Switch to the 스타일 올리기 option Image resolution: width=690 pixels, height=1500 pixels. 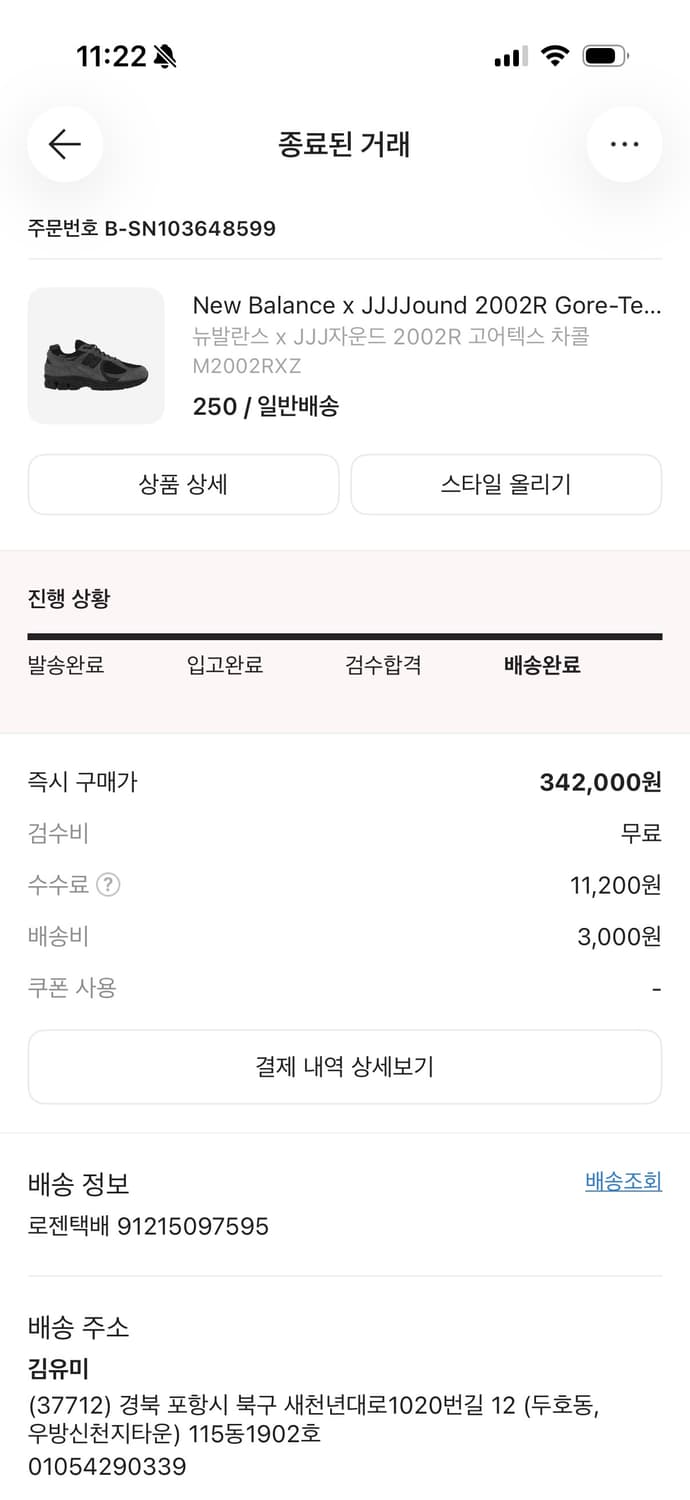tap(506, 484)
